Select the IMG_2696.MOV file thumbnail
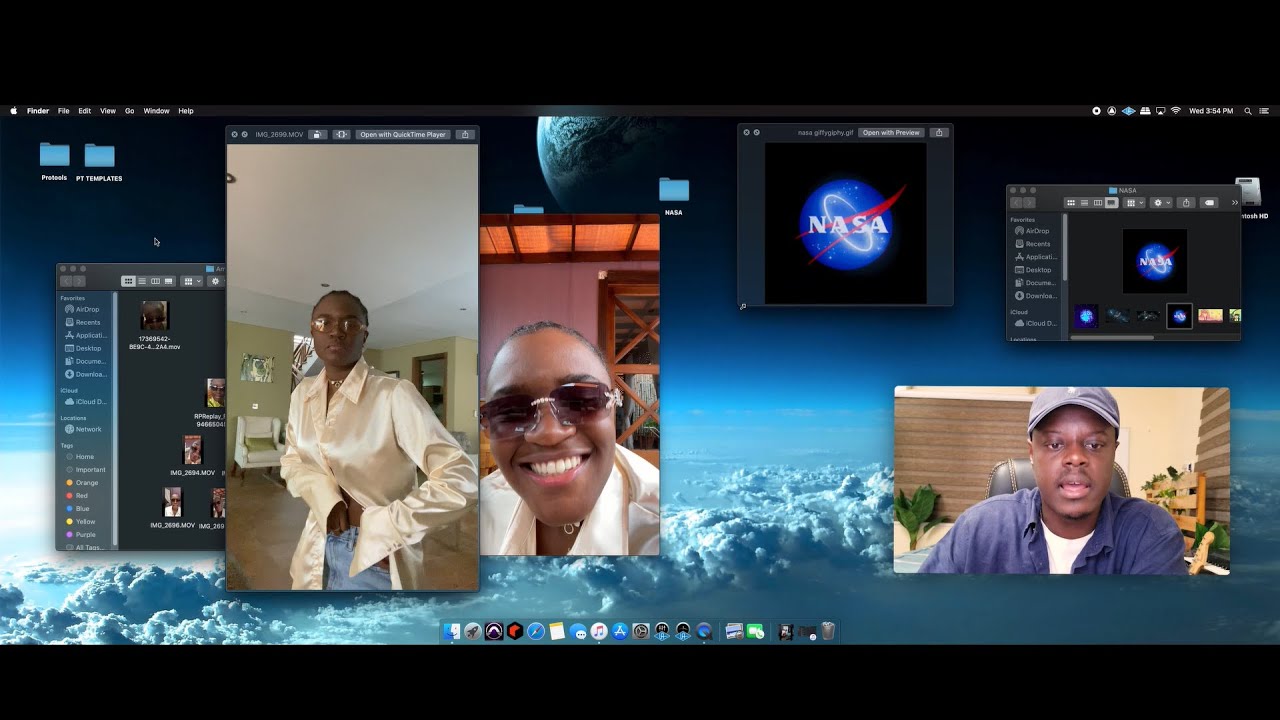The width and height of the screenshot is (1280, 720). pos(172,502)
